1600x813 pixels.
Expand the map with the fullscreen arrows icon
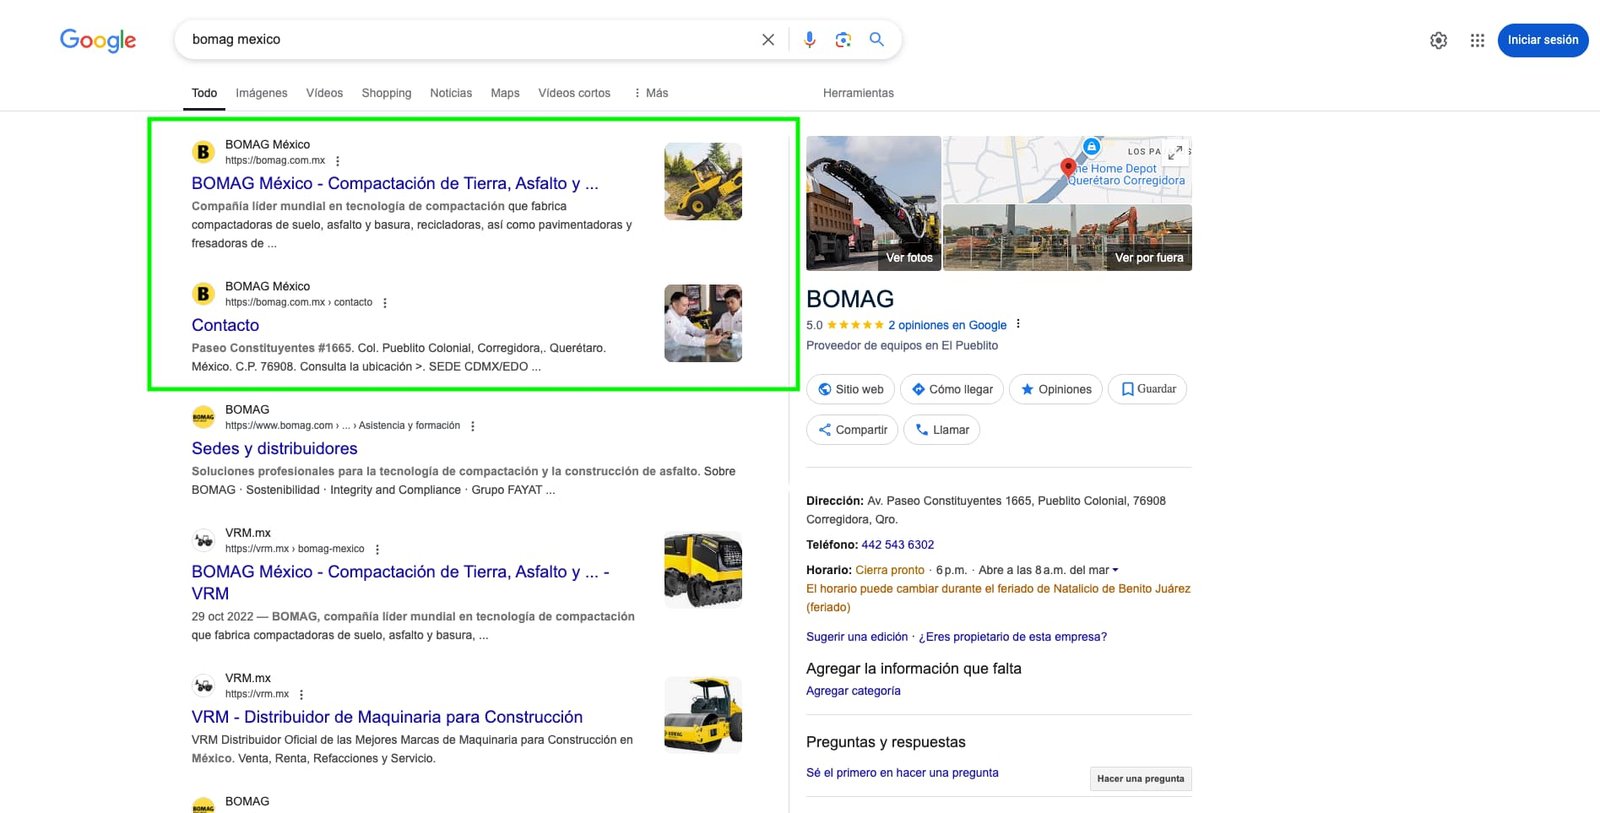pyautogui.click(x=1175, y=152)
